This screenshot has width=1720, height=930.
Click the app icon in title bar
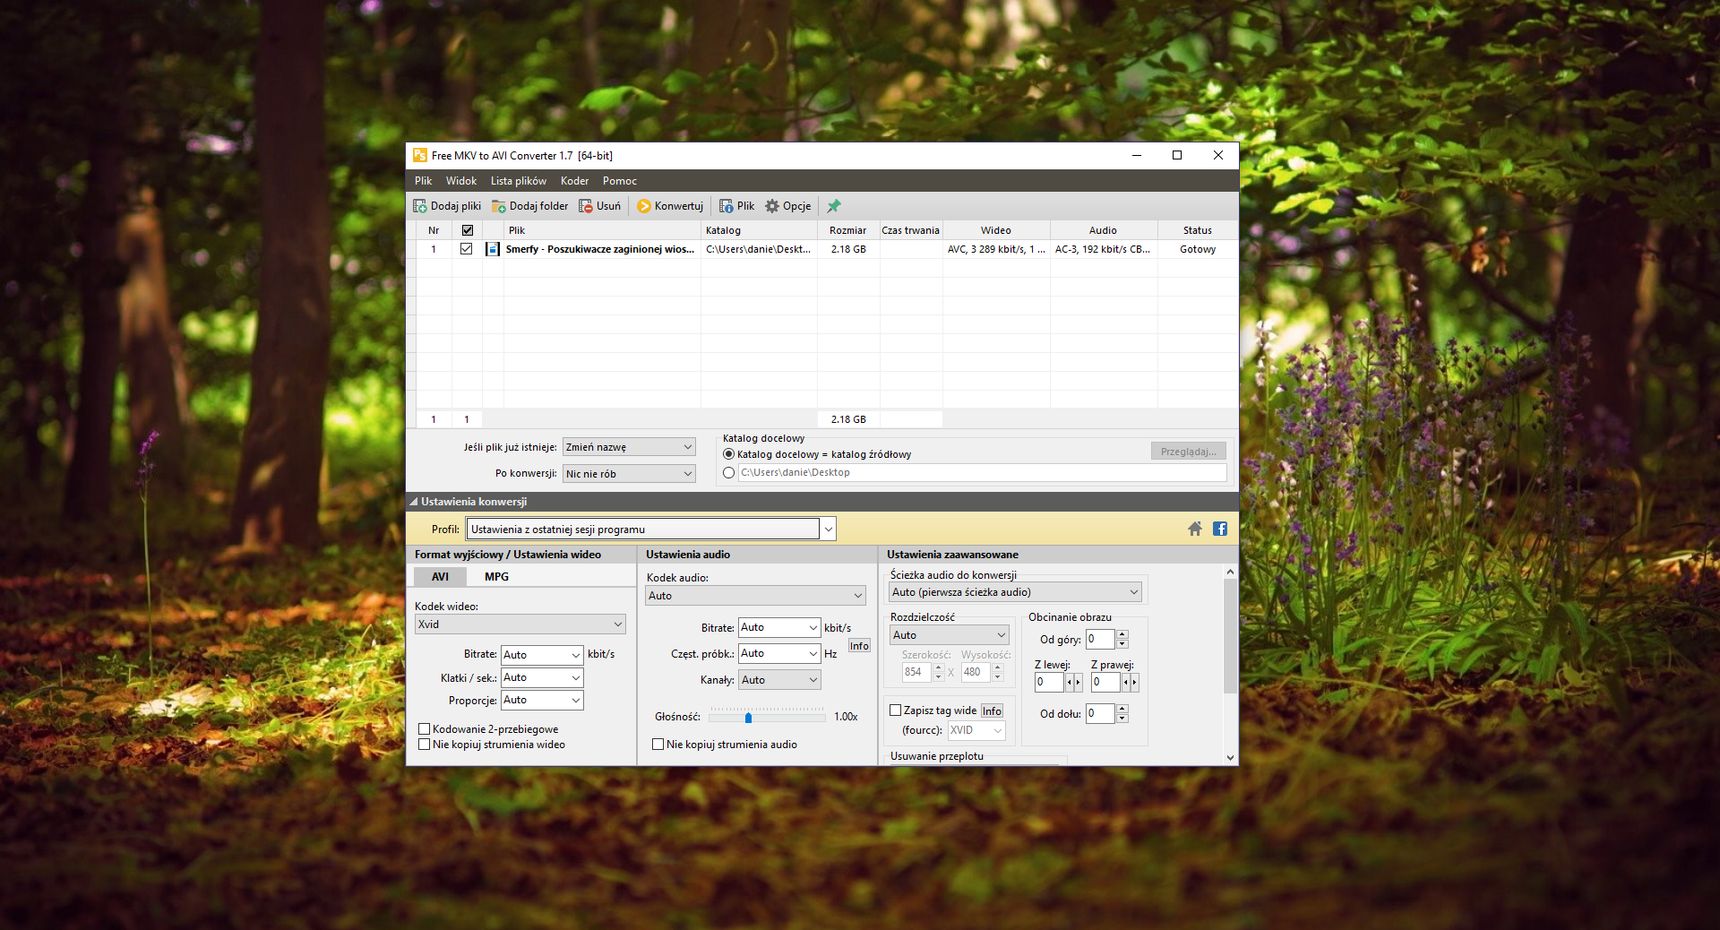(420, 155)
